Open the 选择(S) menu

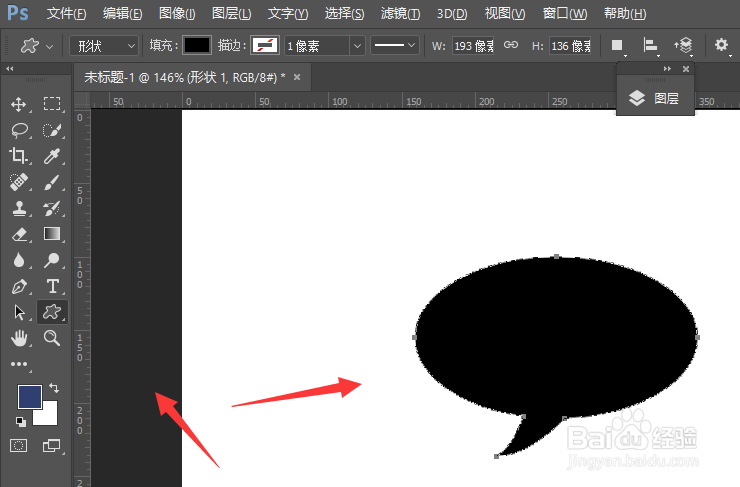pyautogui.click(x=345, y=14)
